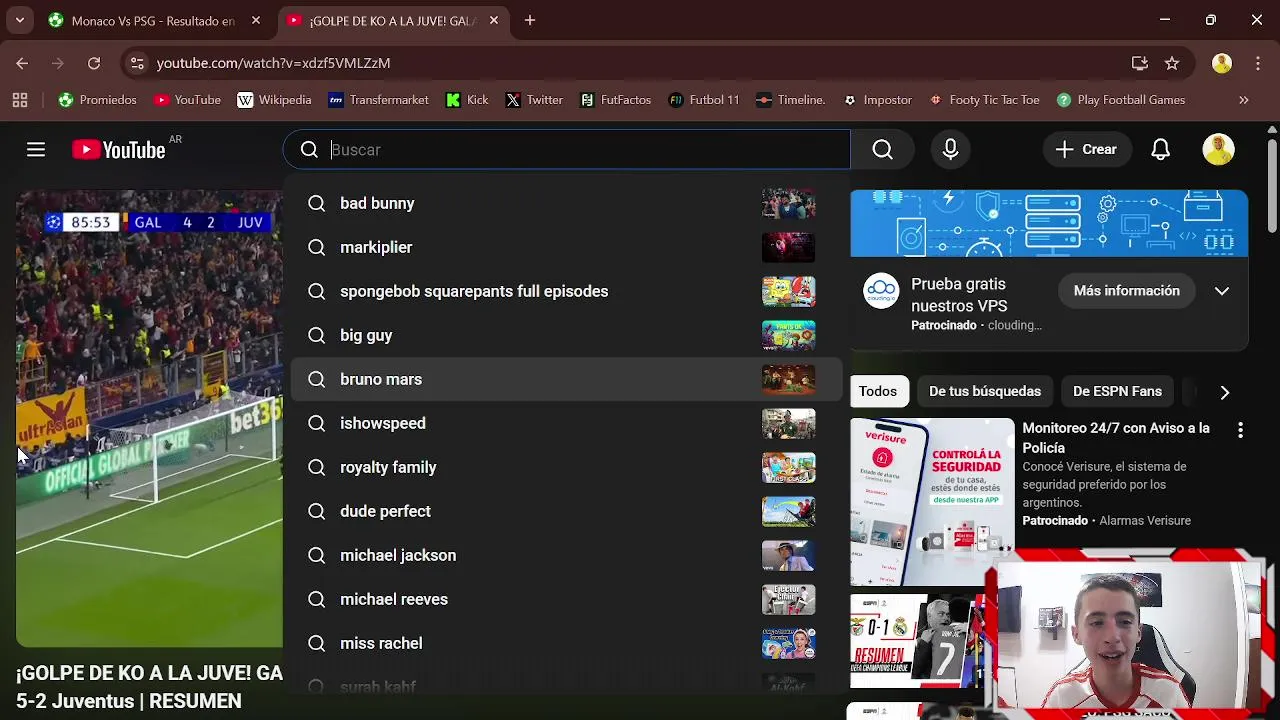Image resolution: width=1280 pixels, height=720 pixels.
Task: Open the Transfermarkt bookmark
Action: pos(378,100)
